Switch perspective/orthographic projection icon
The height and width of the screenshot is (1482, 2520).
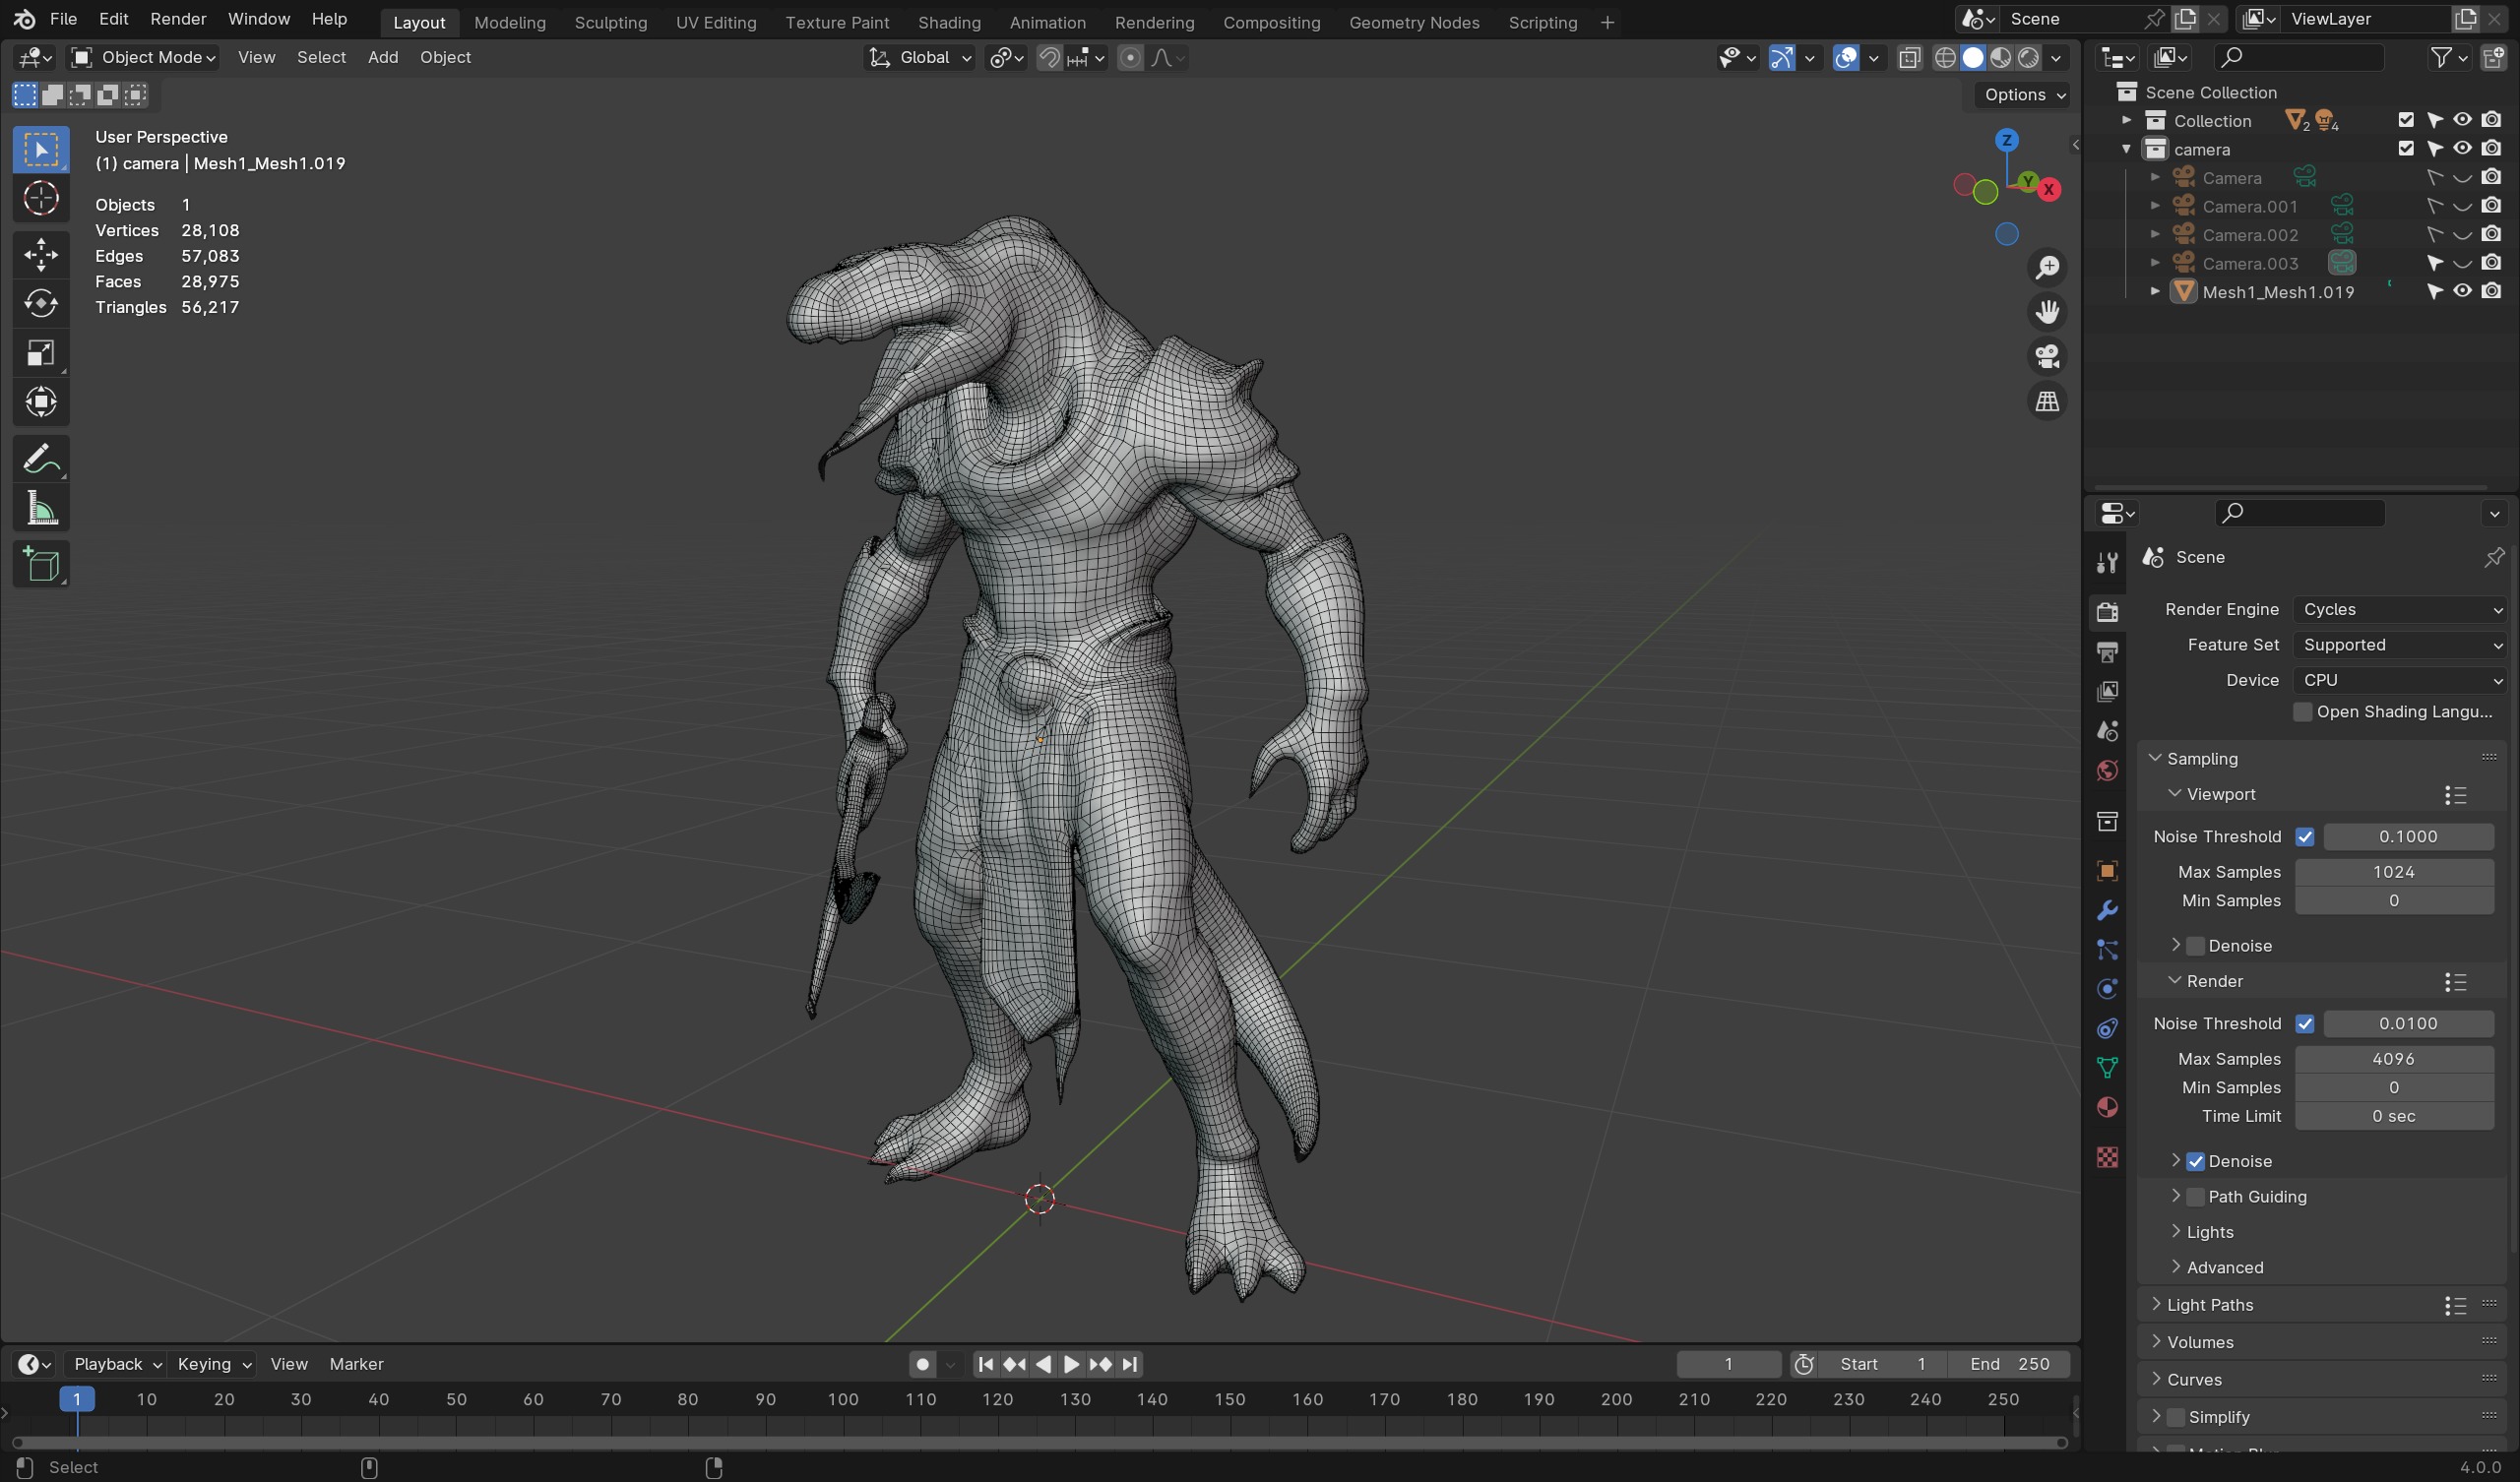[2047, 401]
